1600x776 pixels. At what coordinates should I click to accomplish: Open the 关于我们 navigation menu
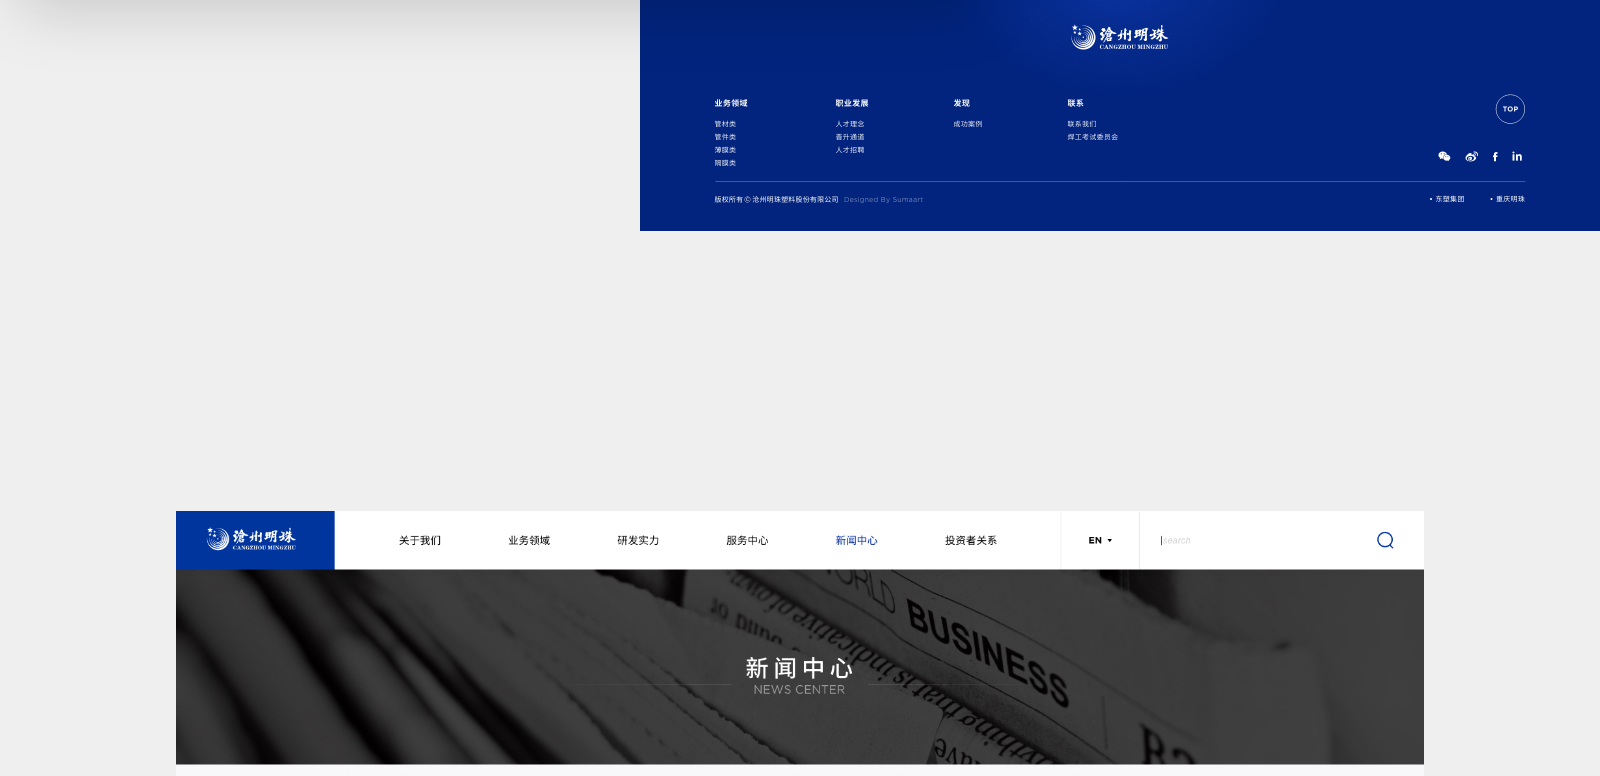click(x=420, y=541)
